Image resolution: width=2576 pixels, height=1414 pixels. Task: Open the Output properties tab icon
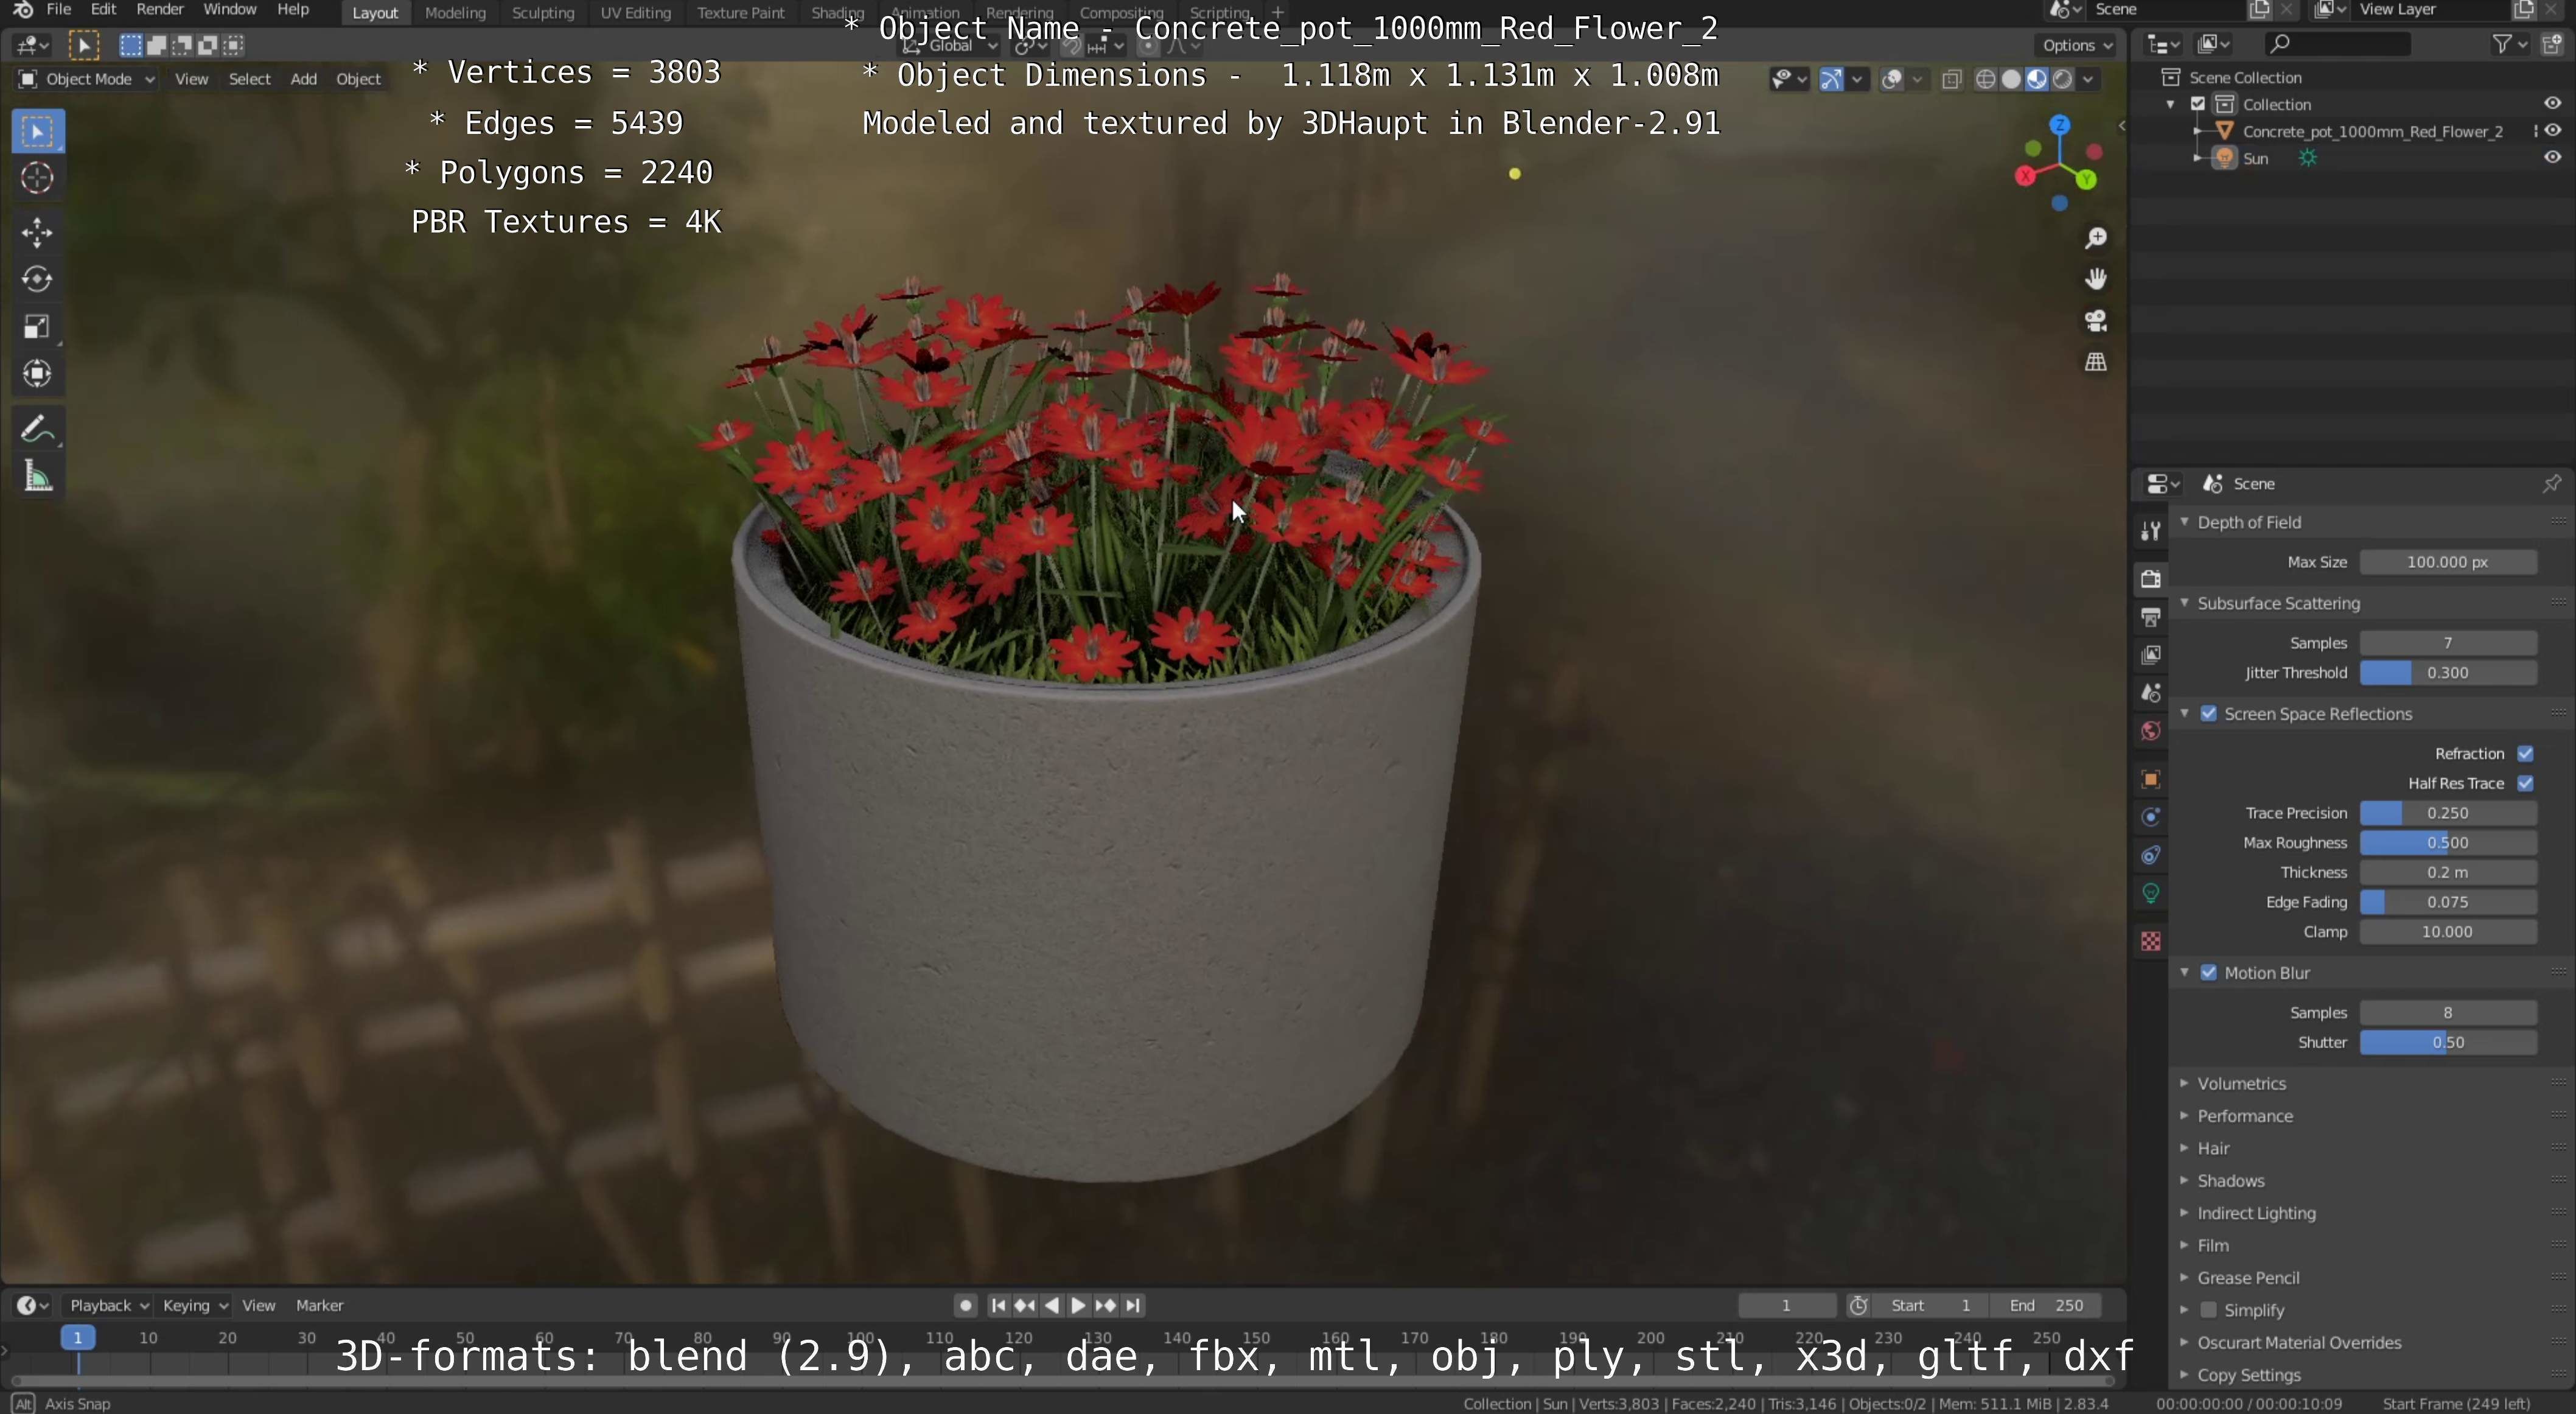click(x=2151, y=617)
